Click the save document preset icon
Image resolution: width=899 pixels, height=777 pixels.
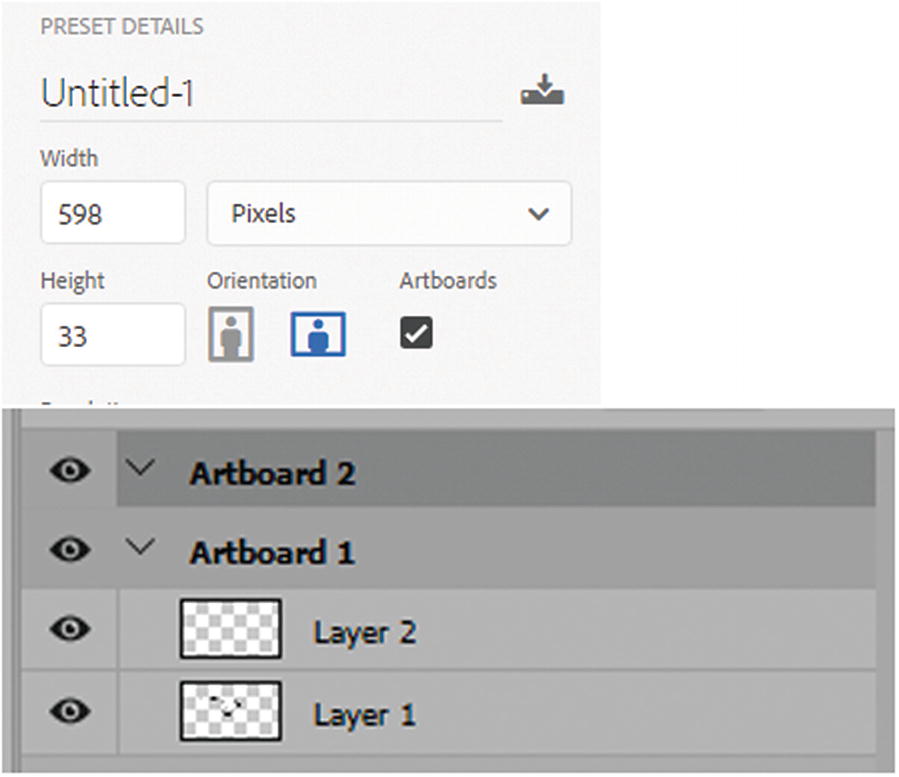542,92
